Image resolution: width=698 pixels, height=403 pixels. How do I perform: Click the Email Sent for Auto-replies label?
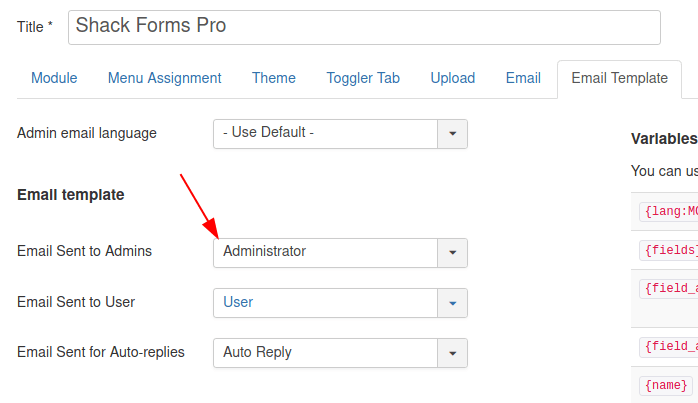[101, 352]
